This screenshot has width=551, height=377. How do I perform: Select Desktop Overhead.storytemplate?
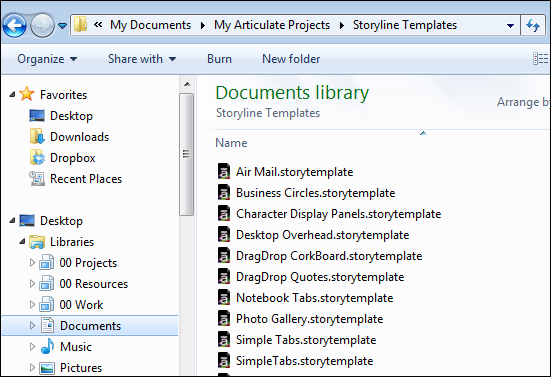(323, 235)
